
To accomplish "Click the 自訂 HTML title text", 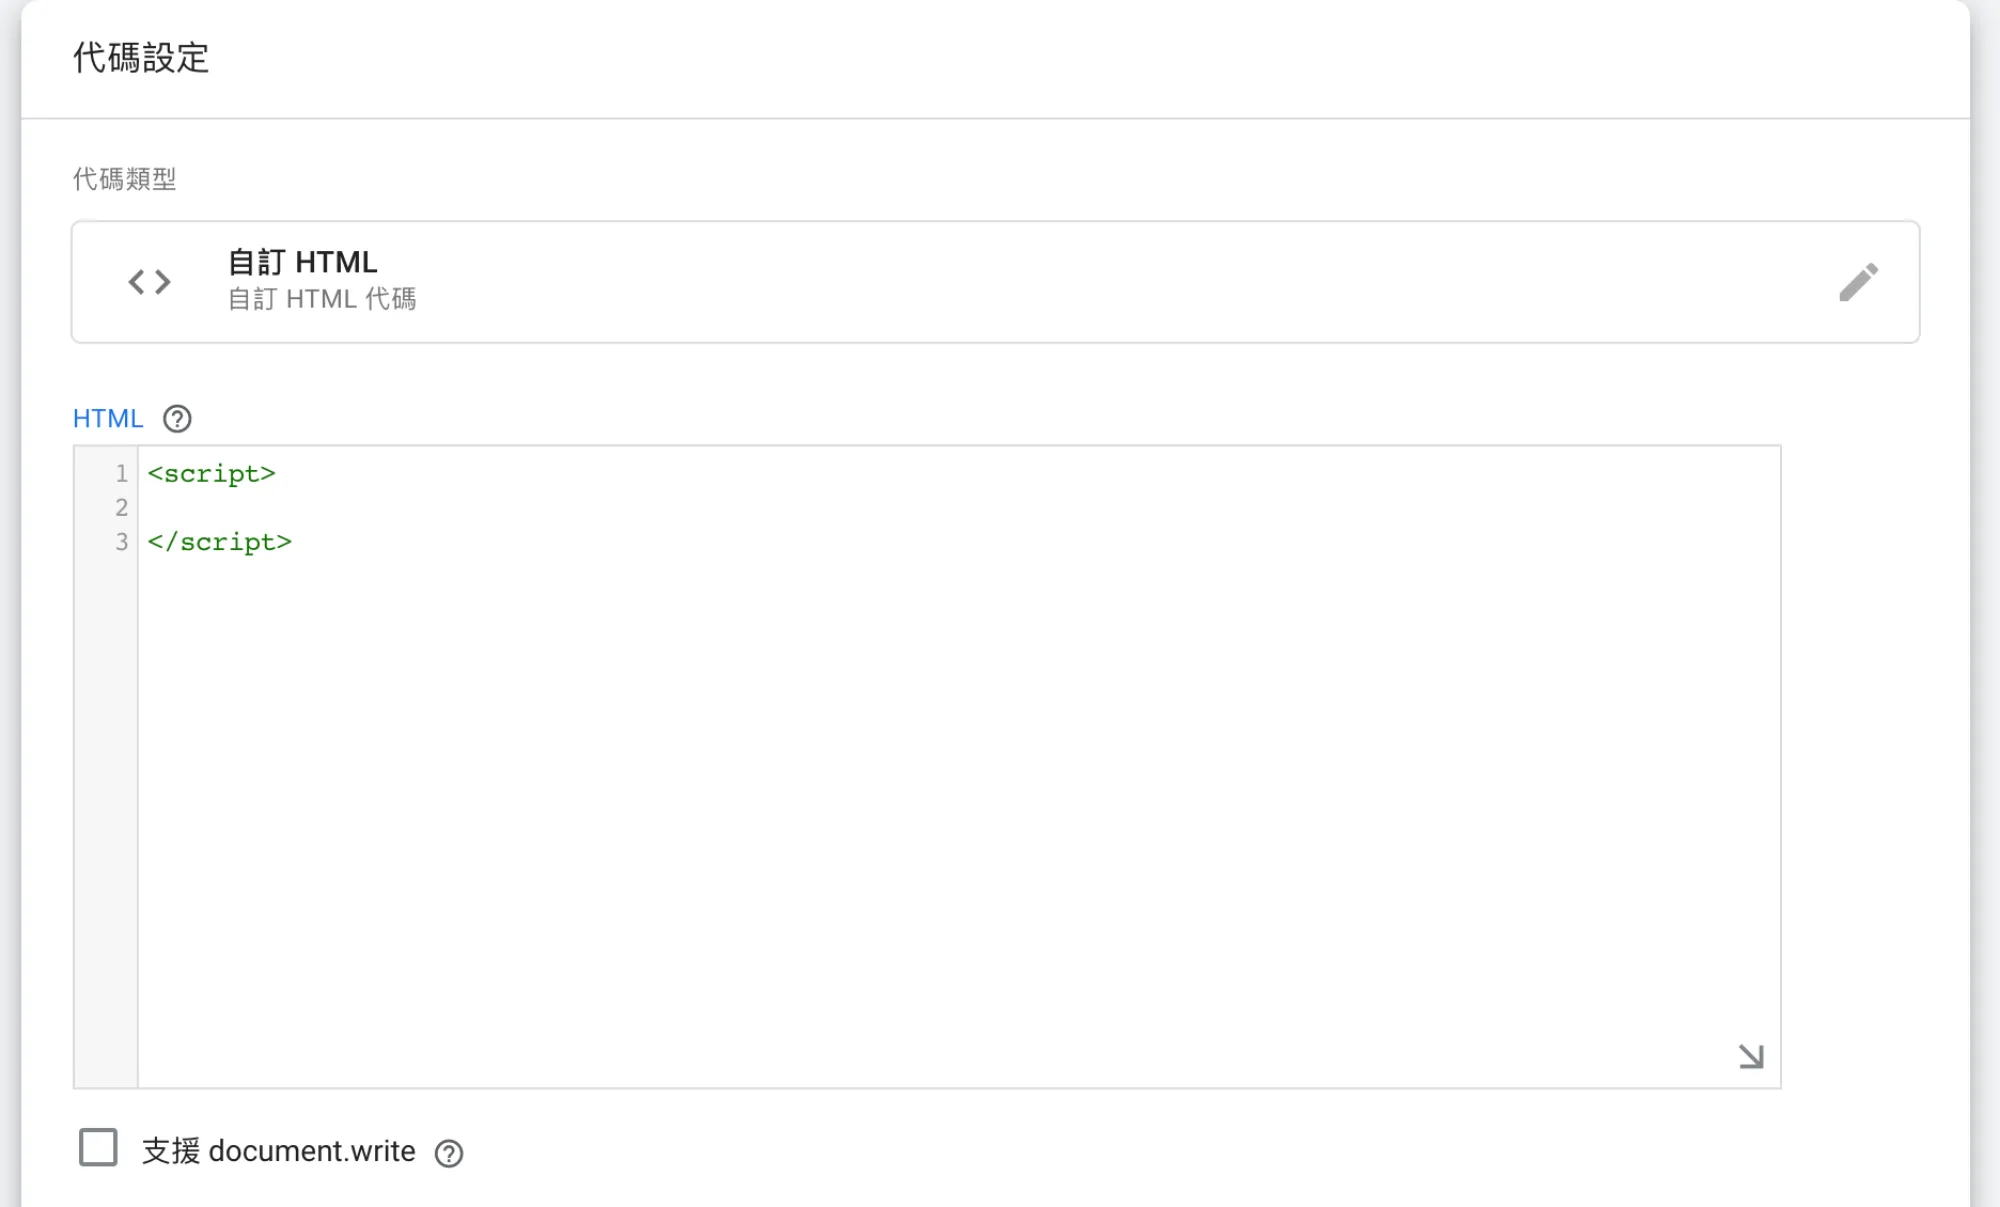I will coord(301,261).
